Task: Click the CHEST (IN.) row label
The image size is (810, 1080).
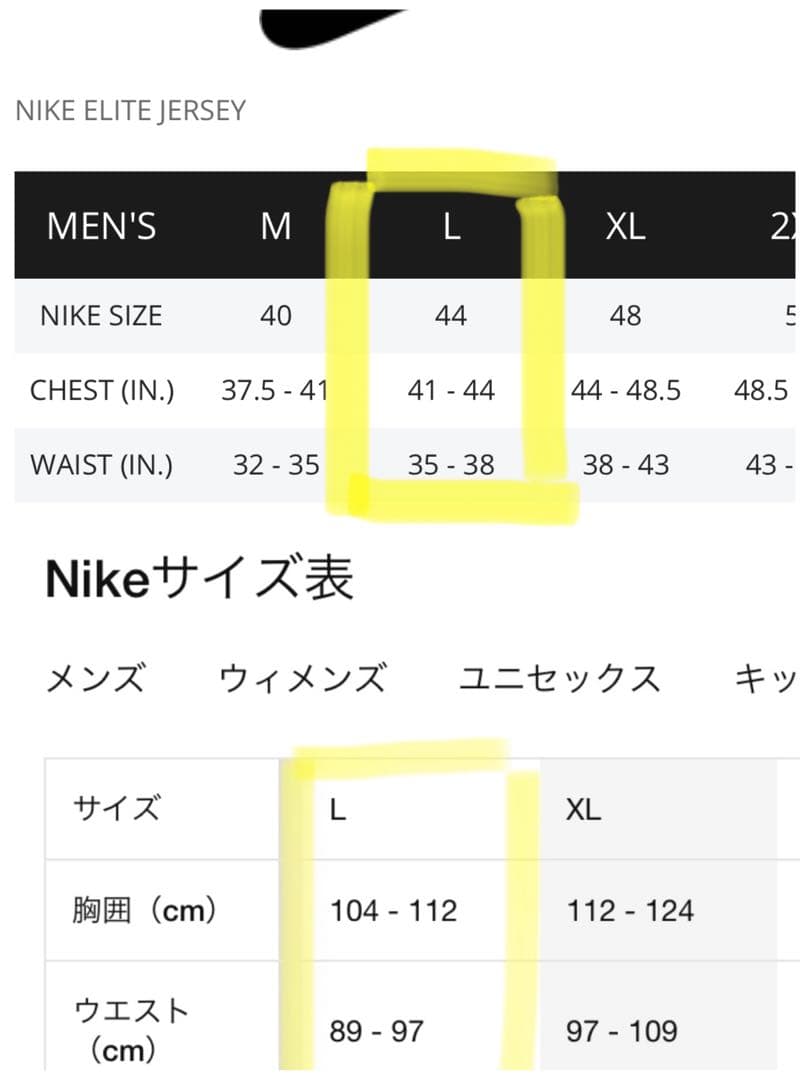Action: (x=104, y=391)
